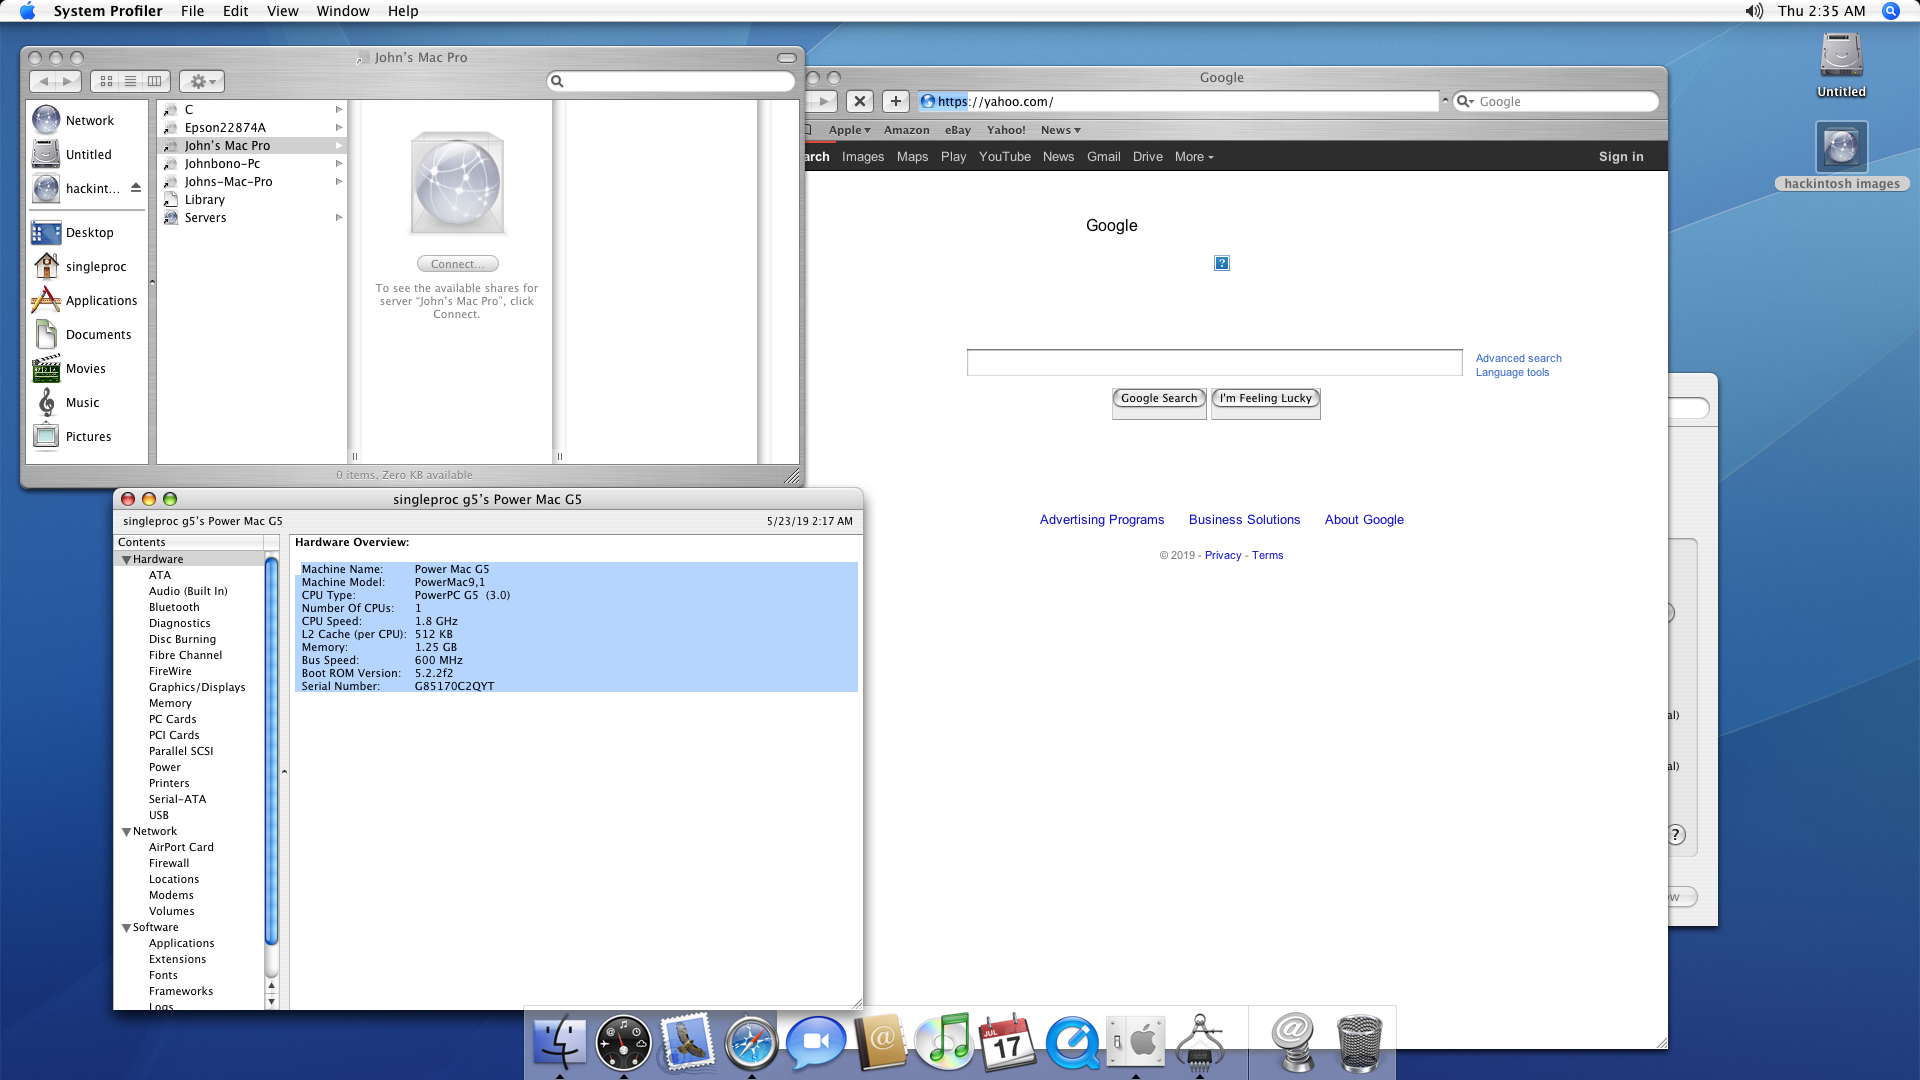
Task: Open the Edit menu
Action: pos(235,11)
